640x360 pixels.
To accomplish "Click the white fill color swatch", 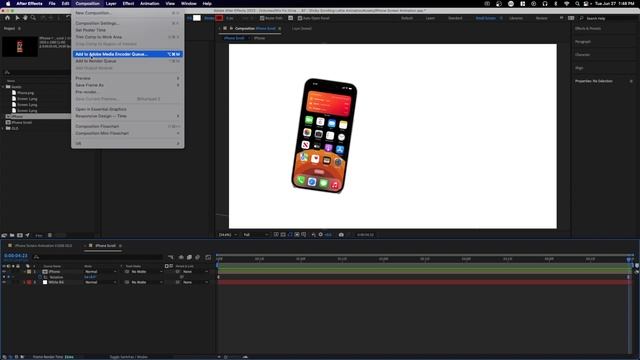I will coord(197,18).
